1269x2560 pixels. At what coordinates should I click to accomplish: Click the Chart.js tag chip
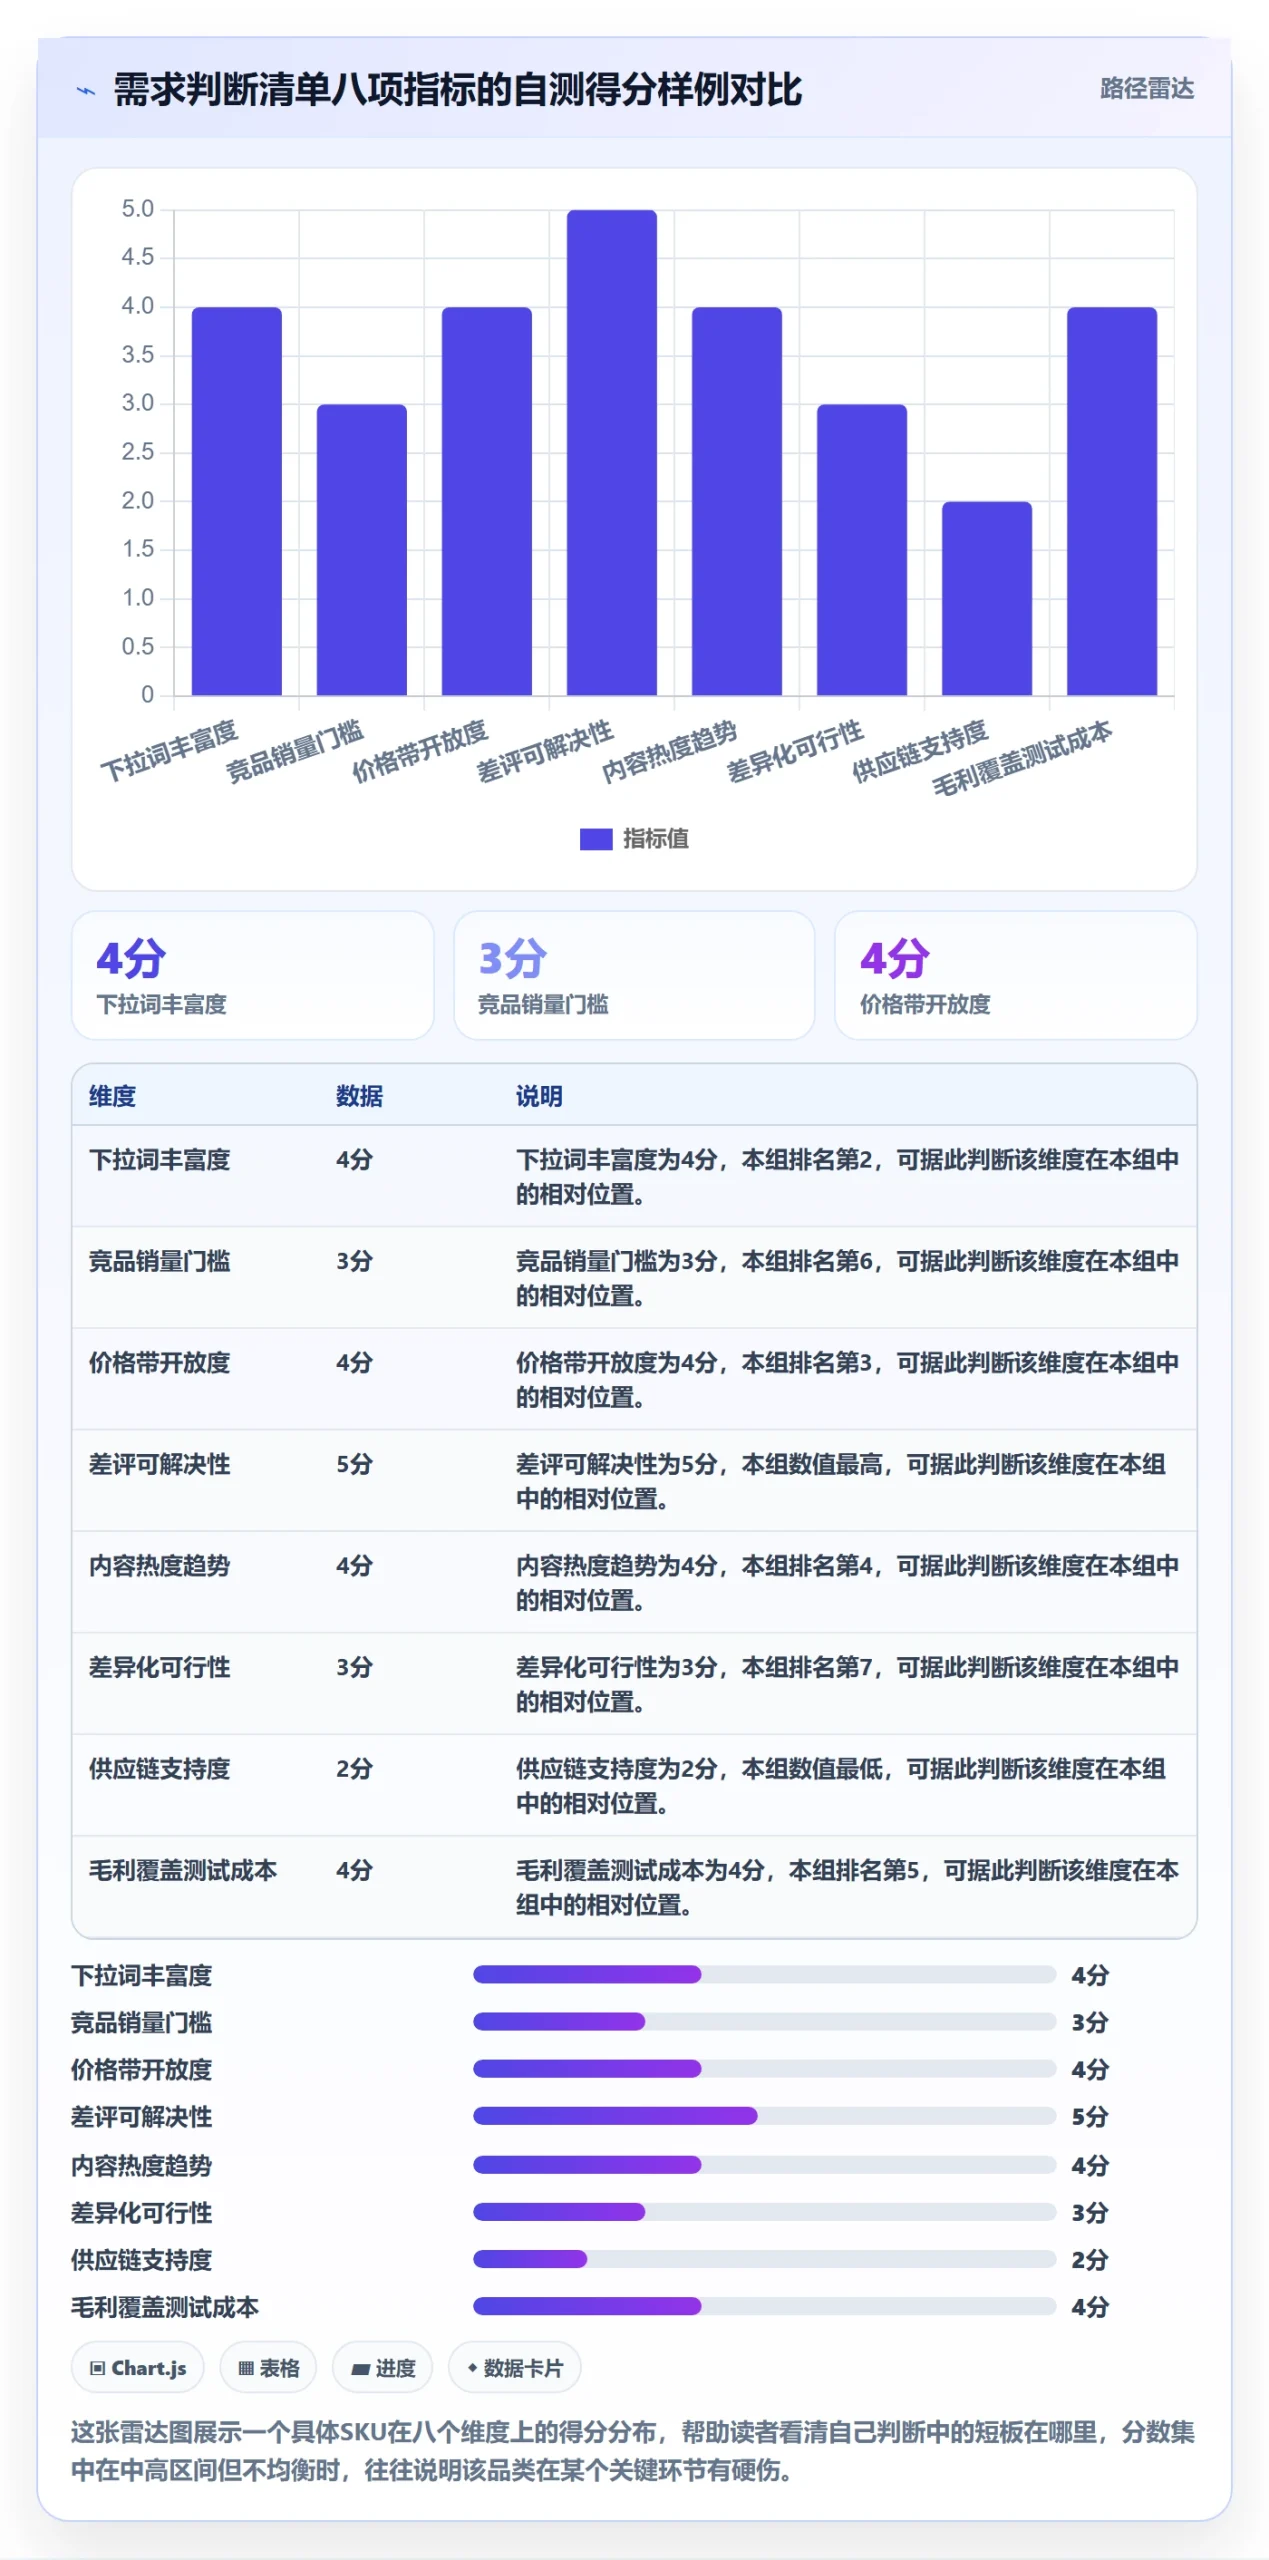coord(138,2368)
